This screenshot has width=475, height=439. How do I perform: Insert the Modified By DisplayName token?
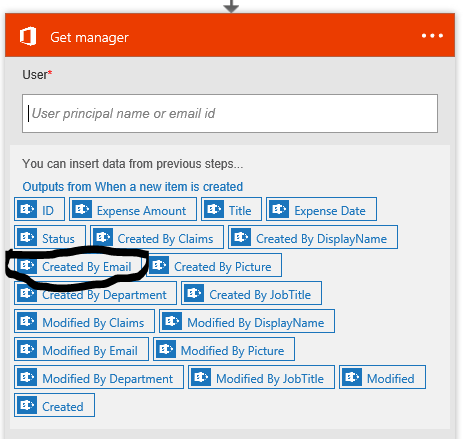pos(247,321)
